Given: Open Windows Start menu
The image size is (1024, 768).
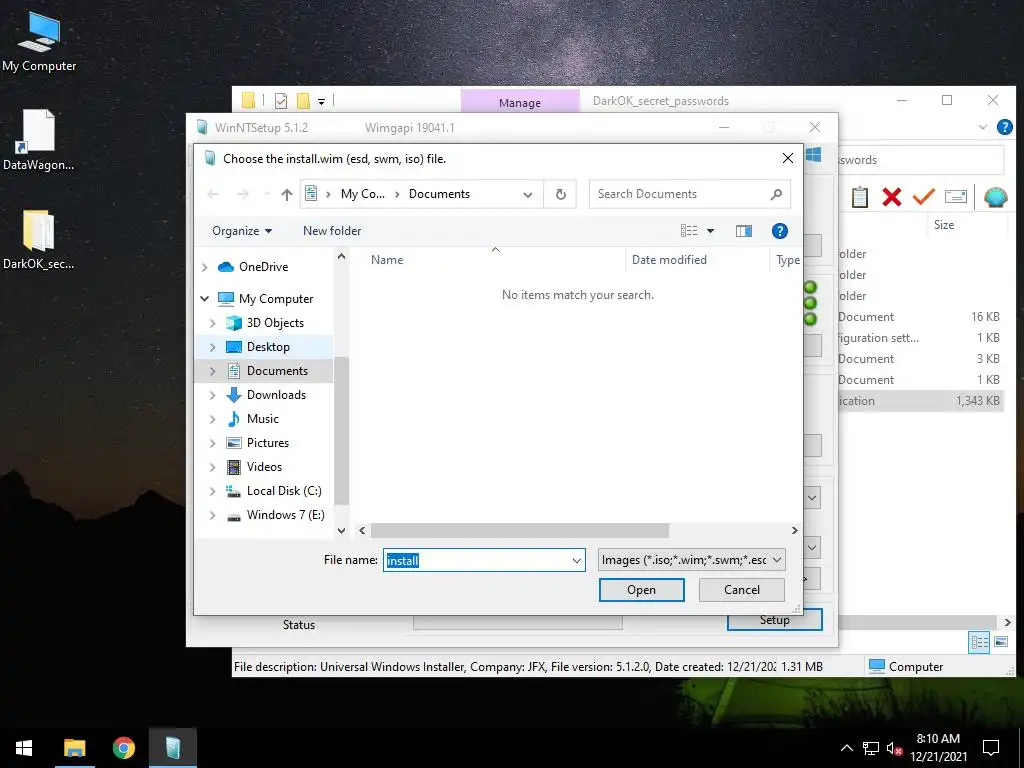Looking at the screenshot, I should (24, 748).
